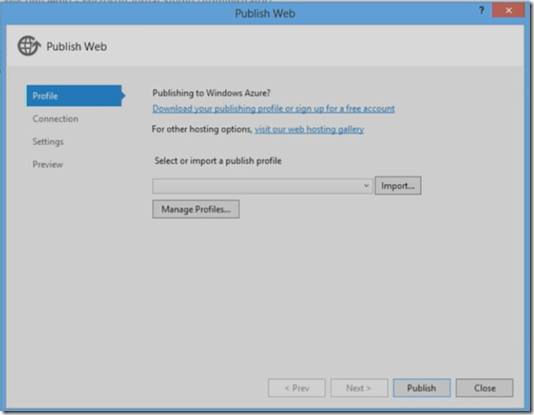534x415 pixels.
Task: Click the < Prev button
Action: [297, 388]
